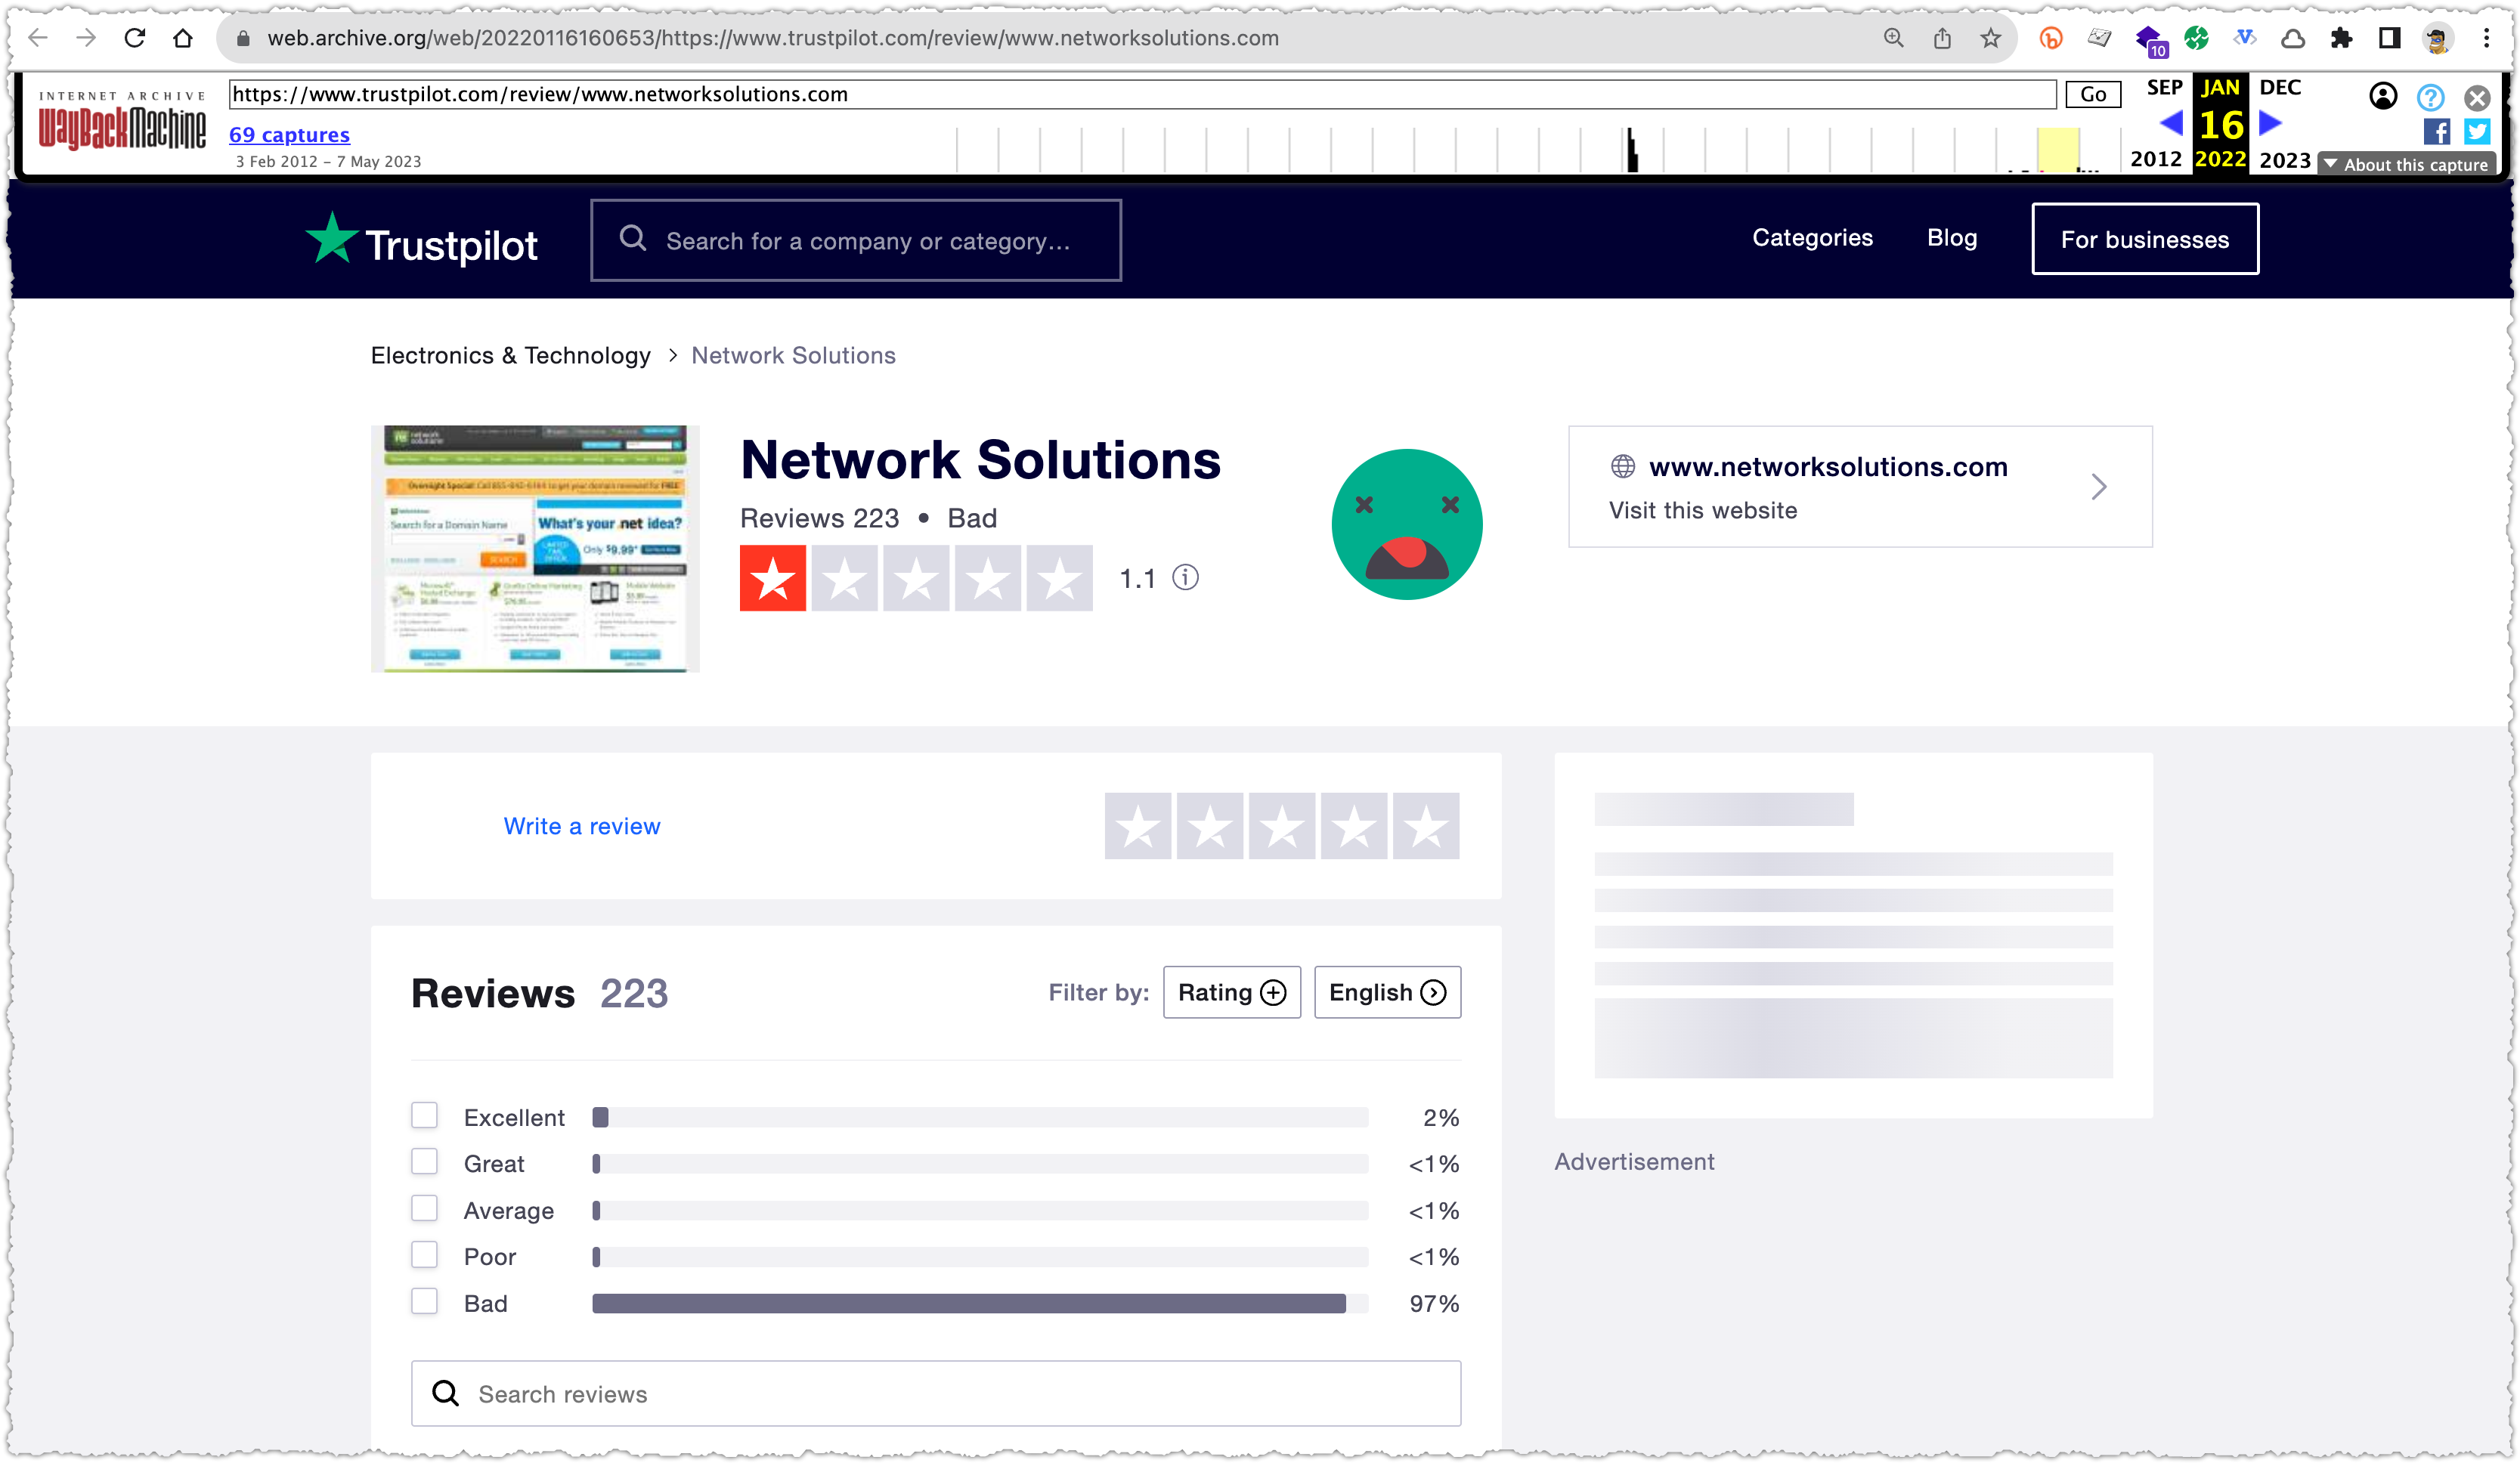The width and height of the screenshot is (2520, 1463).
Task: Click the For businesses button
Action: click(2145, 239)
